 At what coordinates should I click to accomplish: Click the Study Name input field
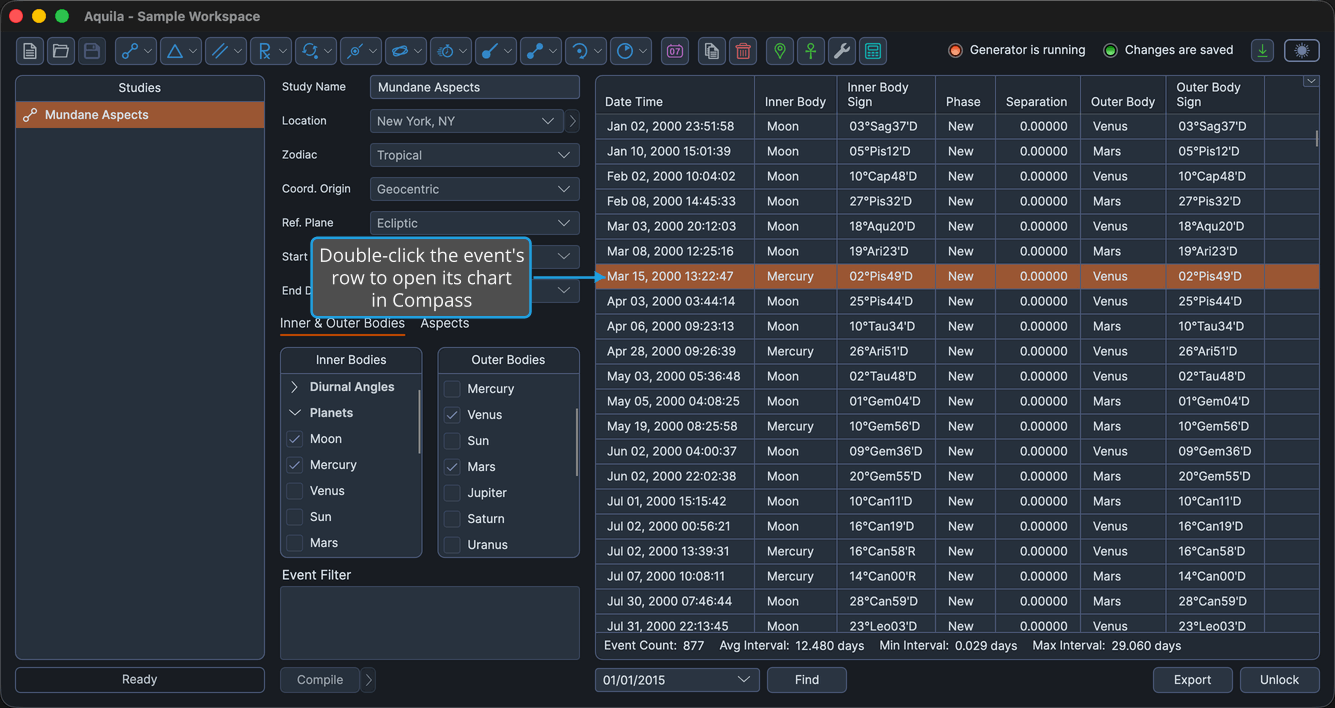pos(475,87)
